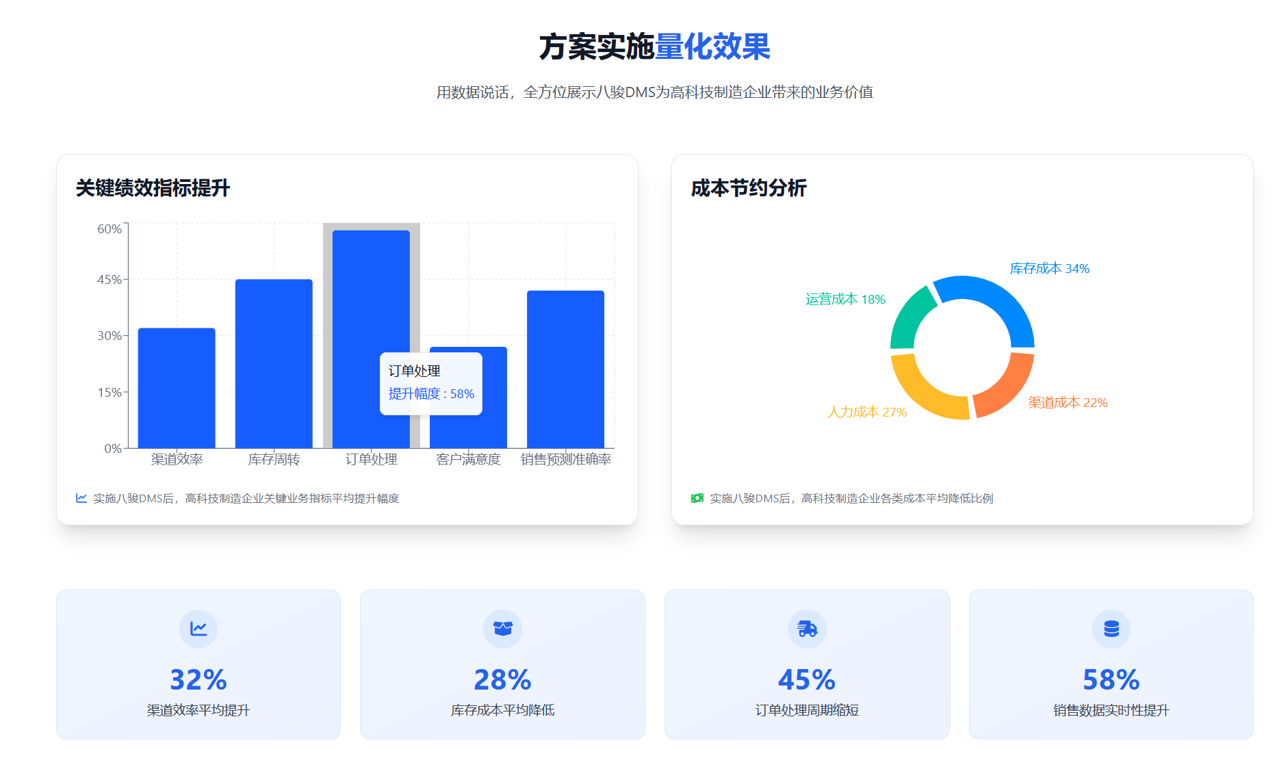Open the 关键绩效指标提升 card header
This screenshot has height=784, width=1279.
[152, 188]
